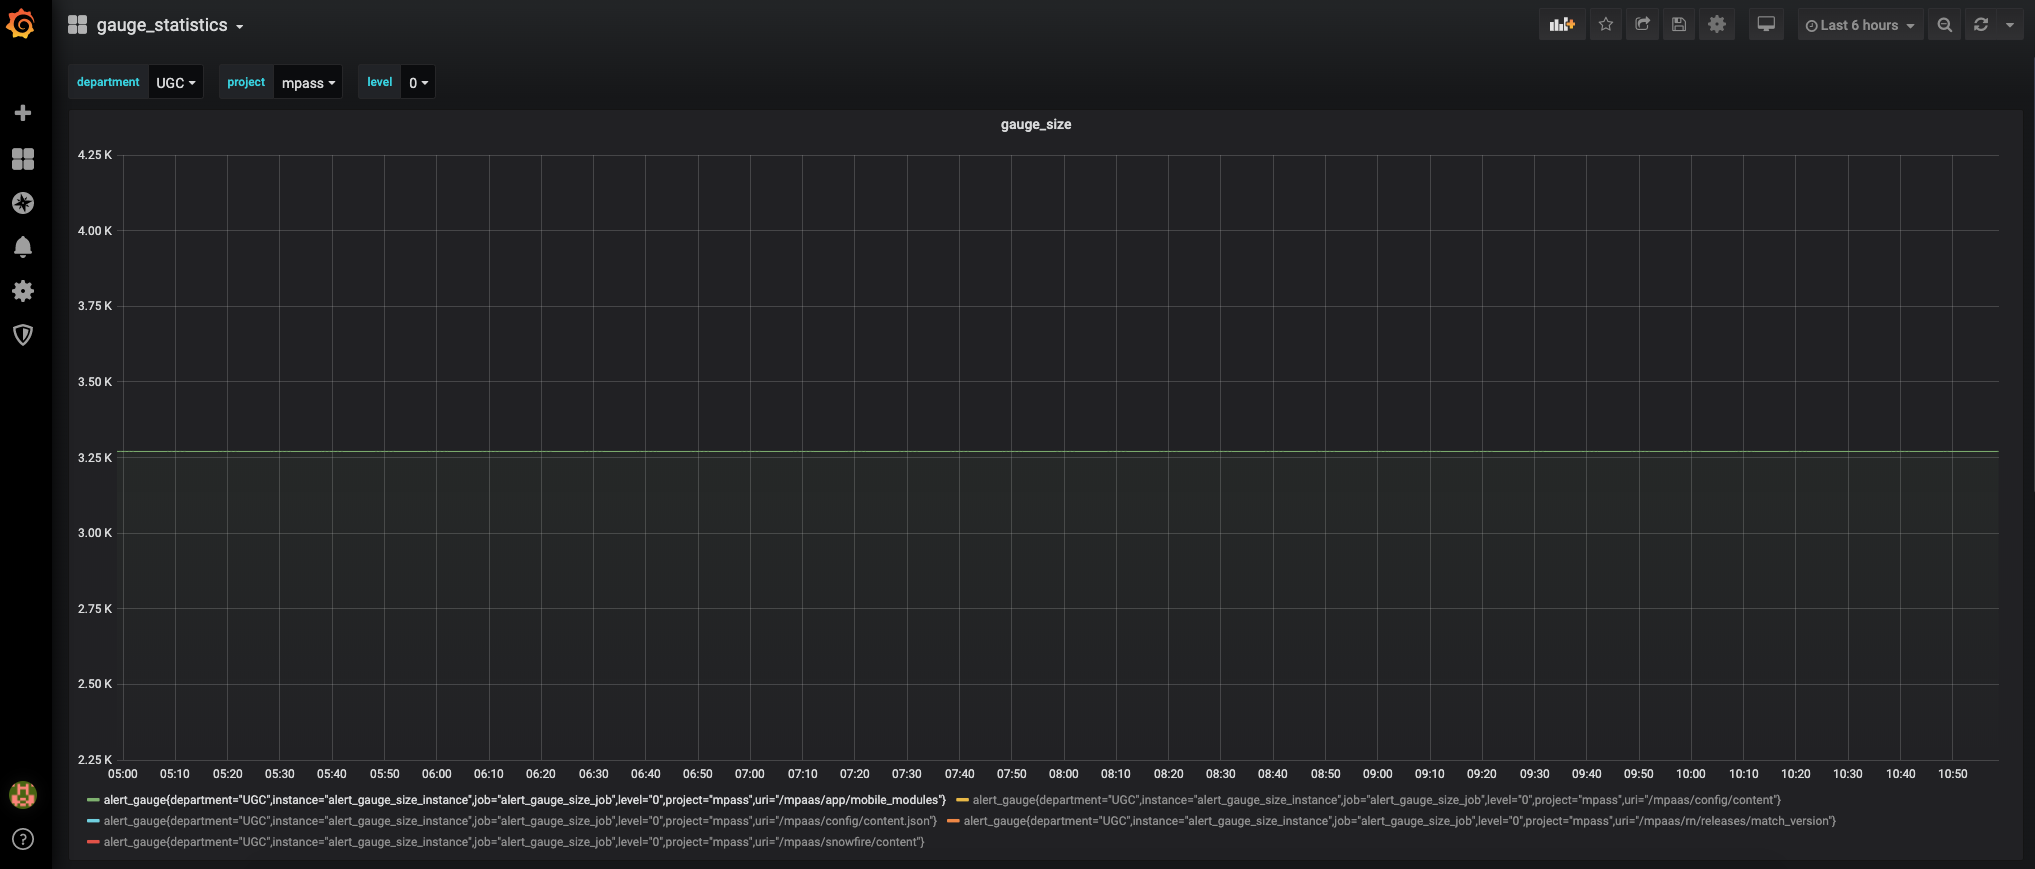Open the level 0 dropdown
The image size is (2035, 869).
[x=418, y=82]
